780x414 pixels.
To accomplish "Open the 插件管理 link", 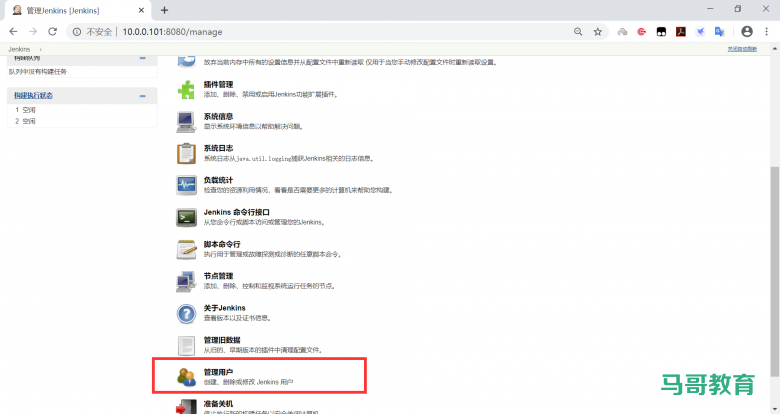I will 218,85.
